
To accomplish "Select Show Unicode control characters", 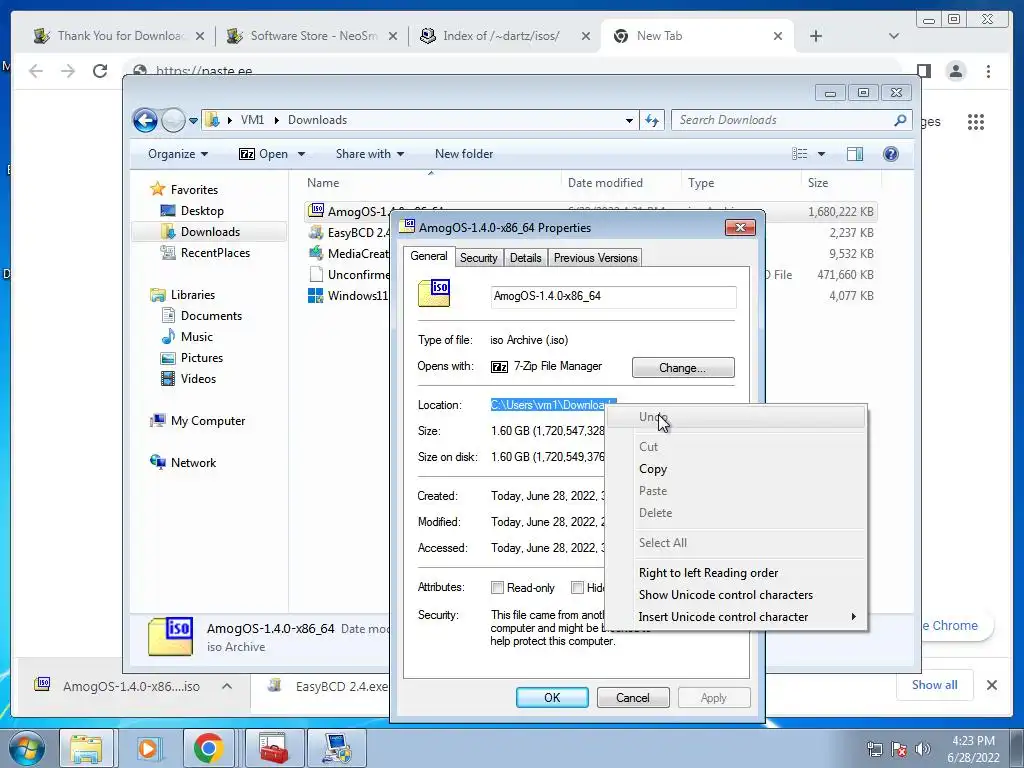I will 726,595.
